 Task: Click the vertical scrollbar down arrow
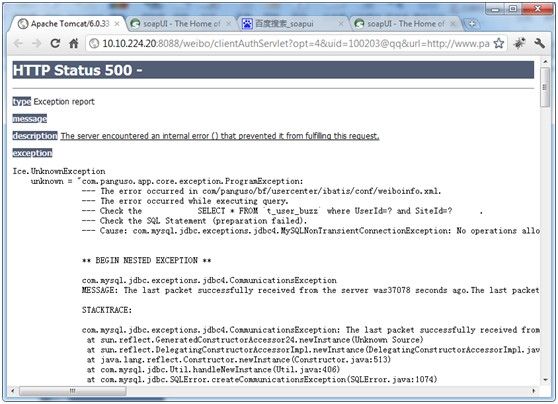point(545,380)
